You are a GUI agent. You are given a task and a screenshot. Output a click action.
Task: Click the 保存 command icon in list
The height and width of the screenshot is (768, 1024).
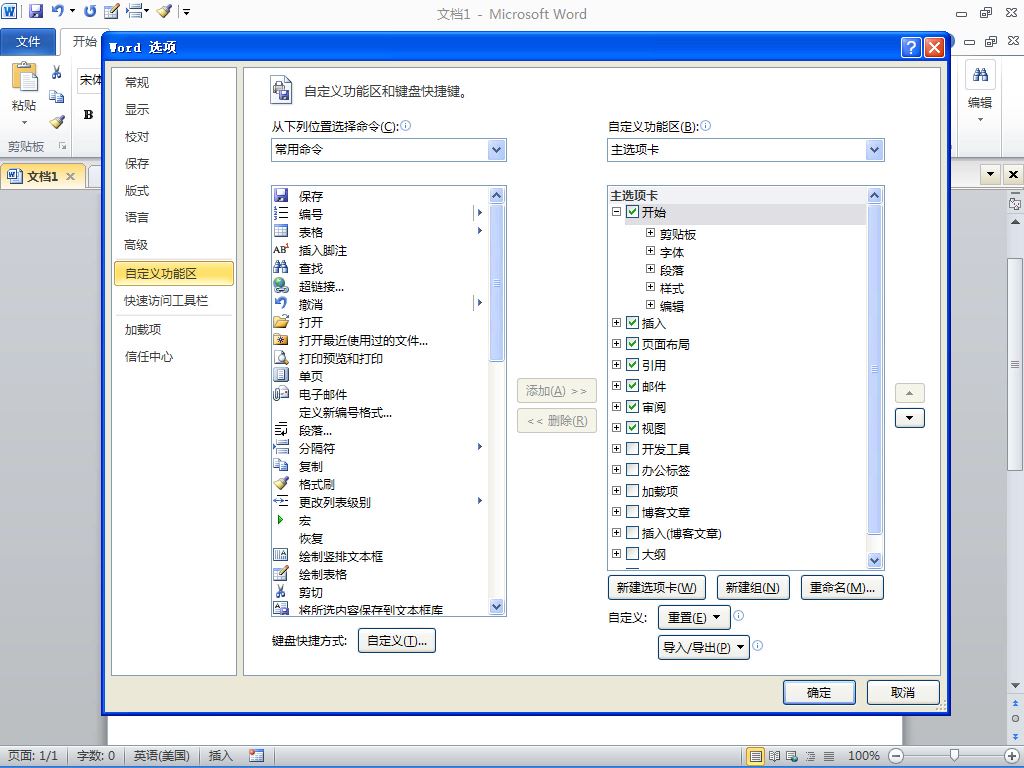pos(281,195)
